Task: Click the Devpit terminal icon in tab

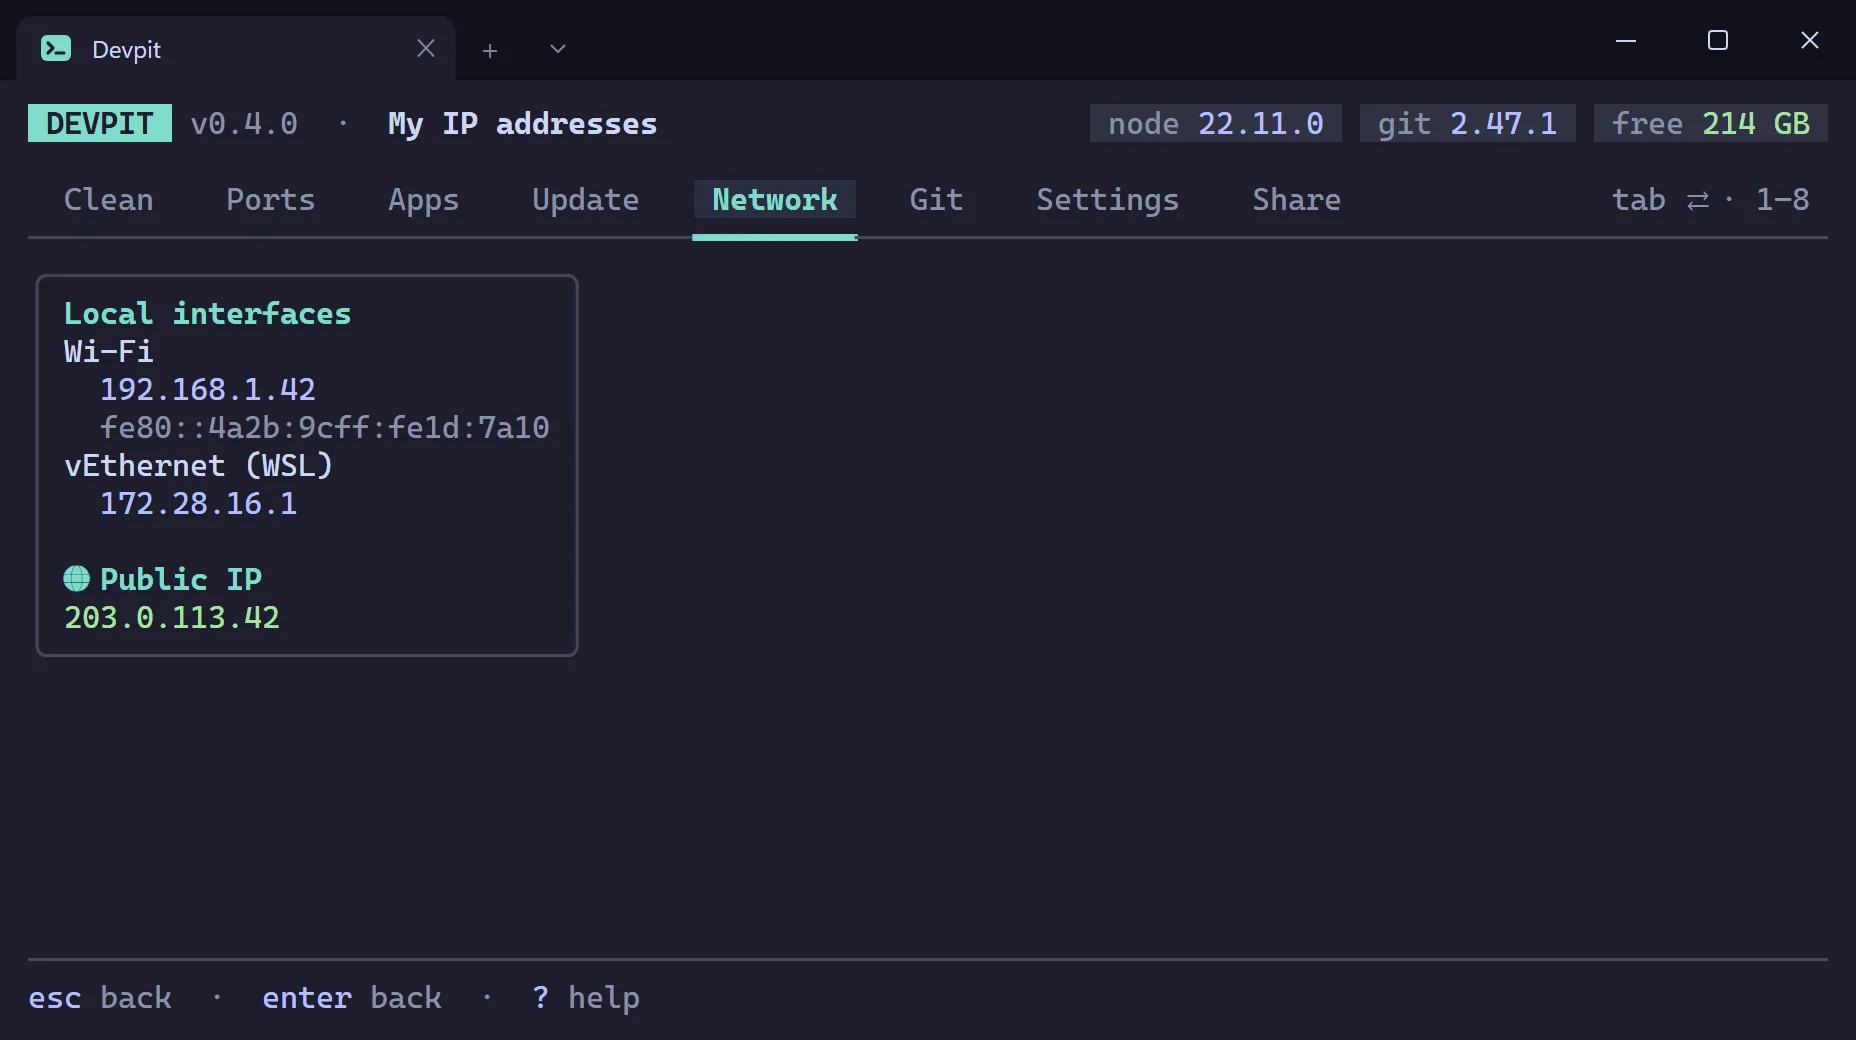Action: [56, 48]
